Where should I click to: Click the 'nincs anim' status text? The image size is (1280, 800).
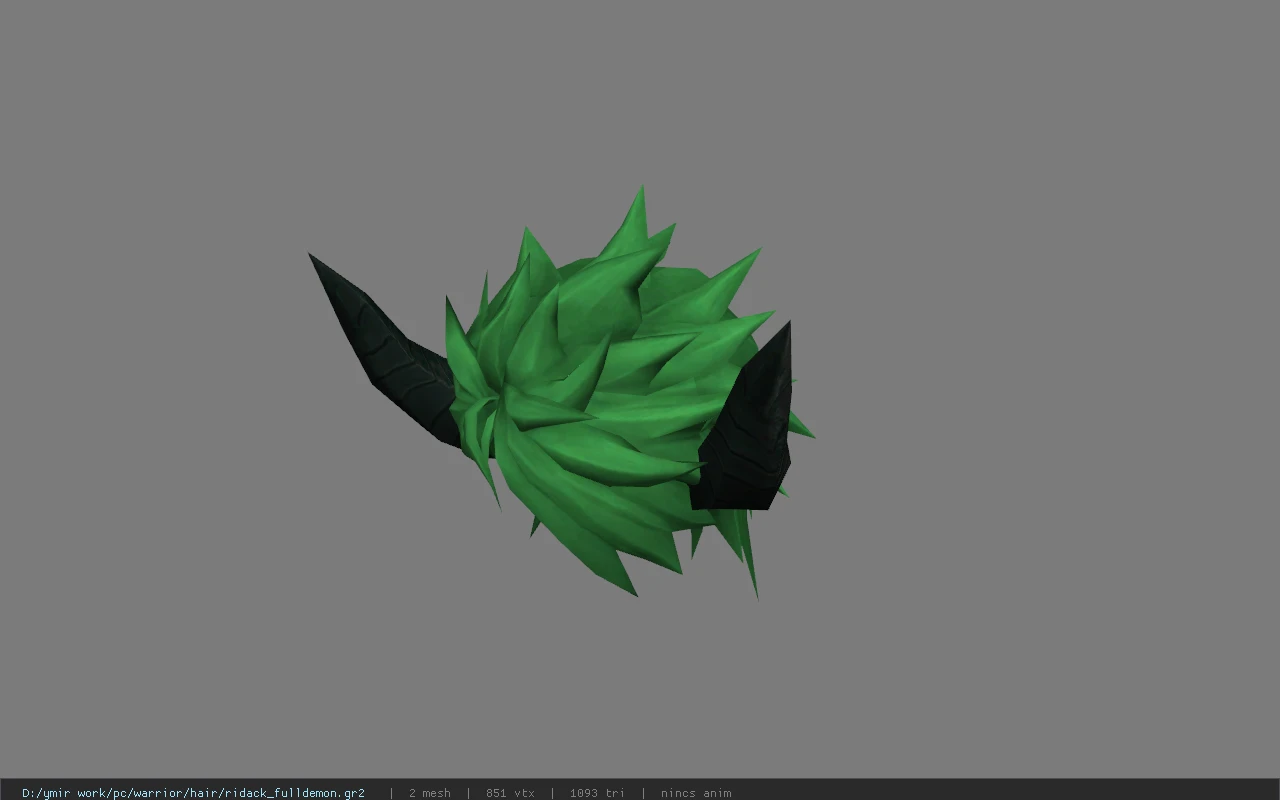tap(696, 793)
